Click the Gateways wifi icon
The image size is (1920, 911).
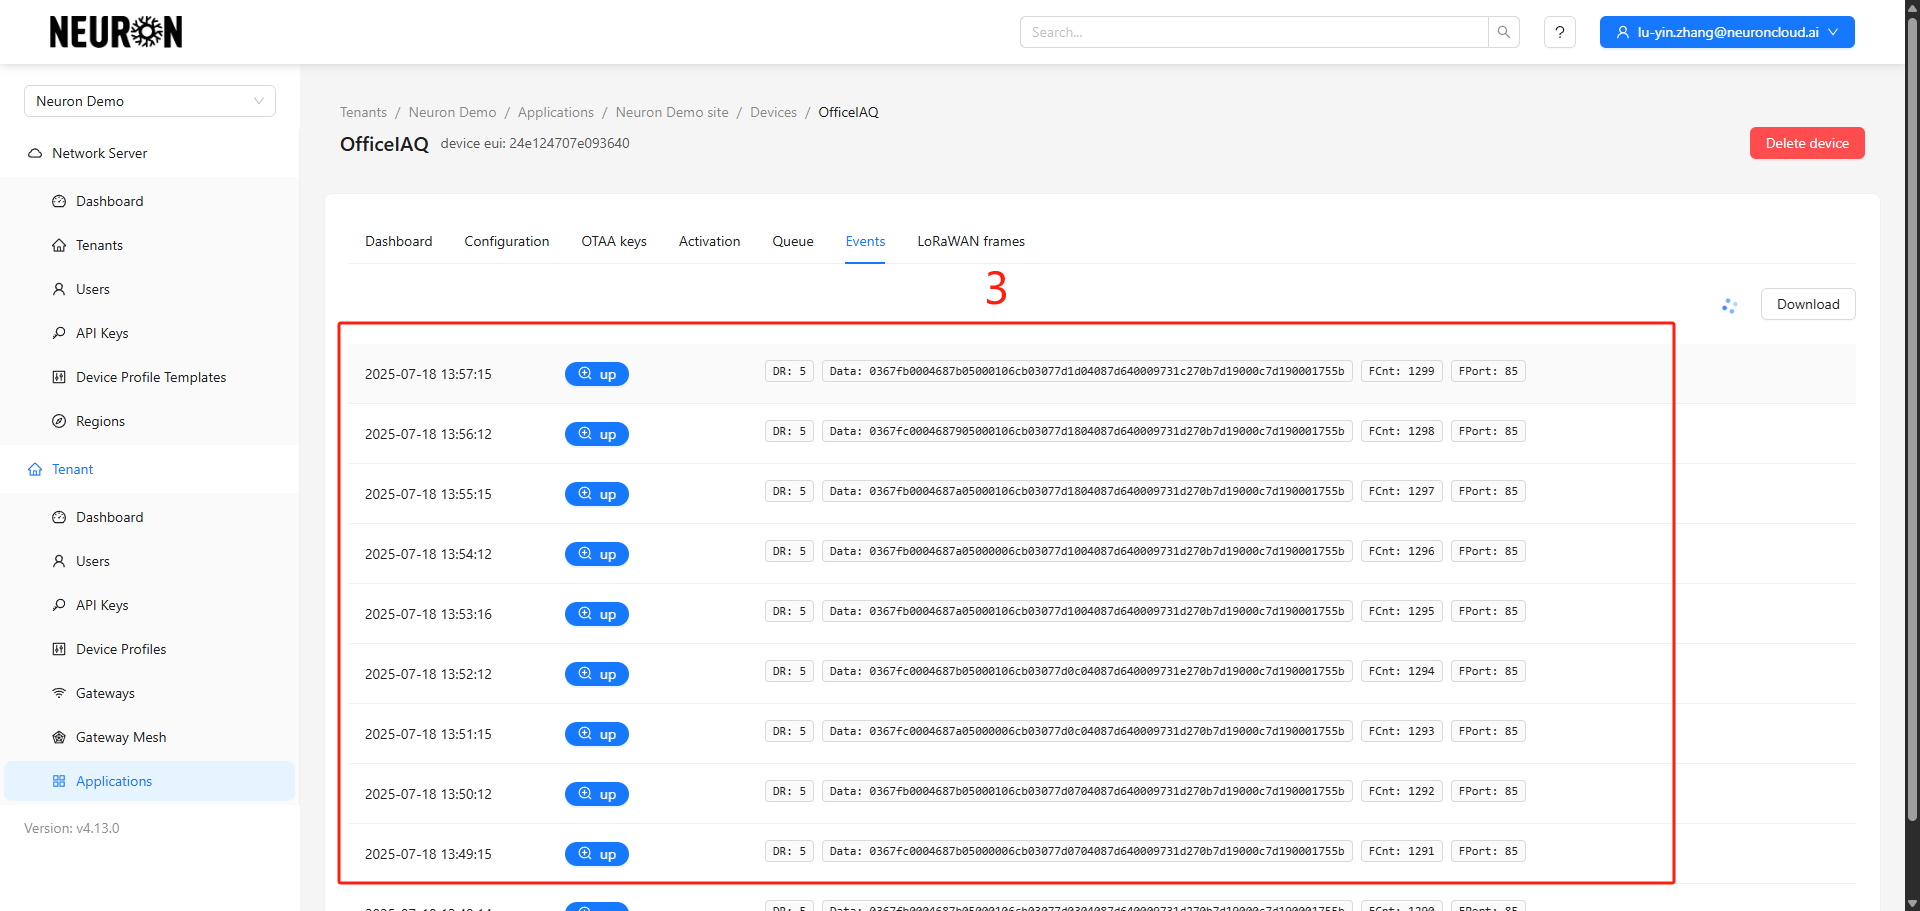tap(59, 693)
